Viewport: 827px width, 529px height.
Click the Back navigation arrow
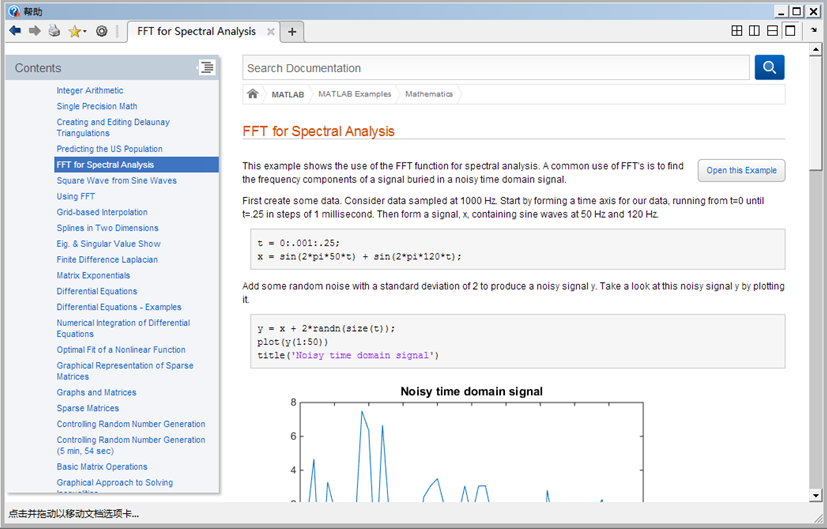pos(15,31)
